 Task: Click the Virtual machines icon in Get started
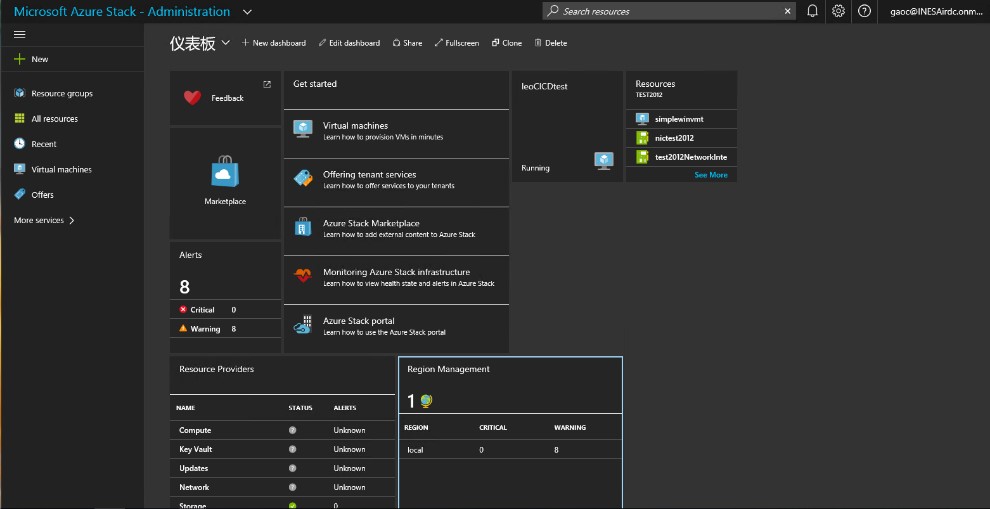(303, 129)
